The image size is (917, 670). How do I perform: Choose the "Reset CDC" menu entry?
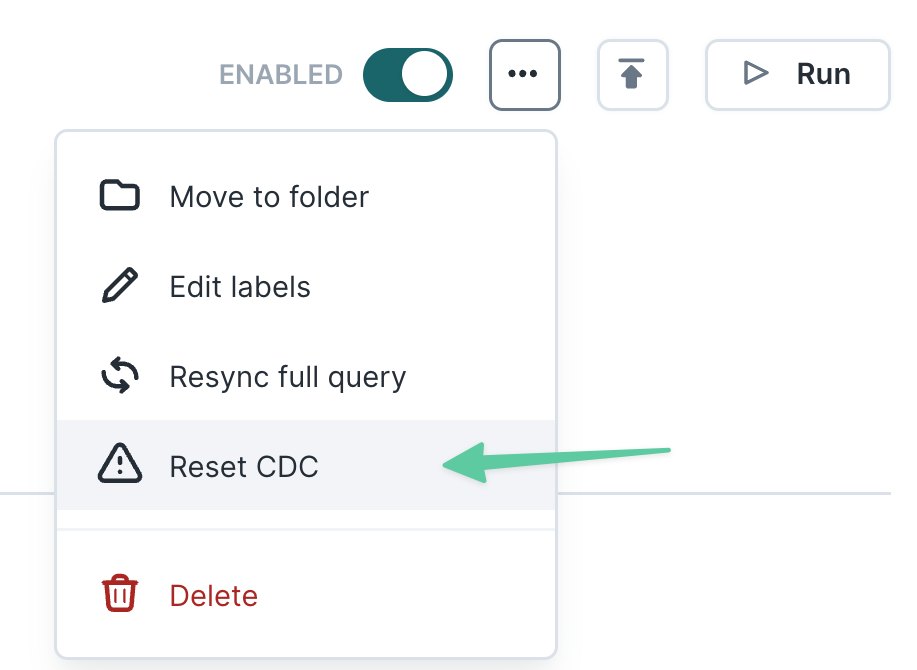click(x=244, y=466)
